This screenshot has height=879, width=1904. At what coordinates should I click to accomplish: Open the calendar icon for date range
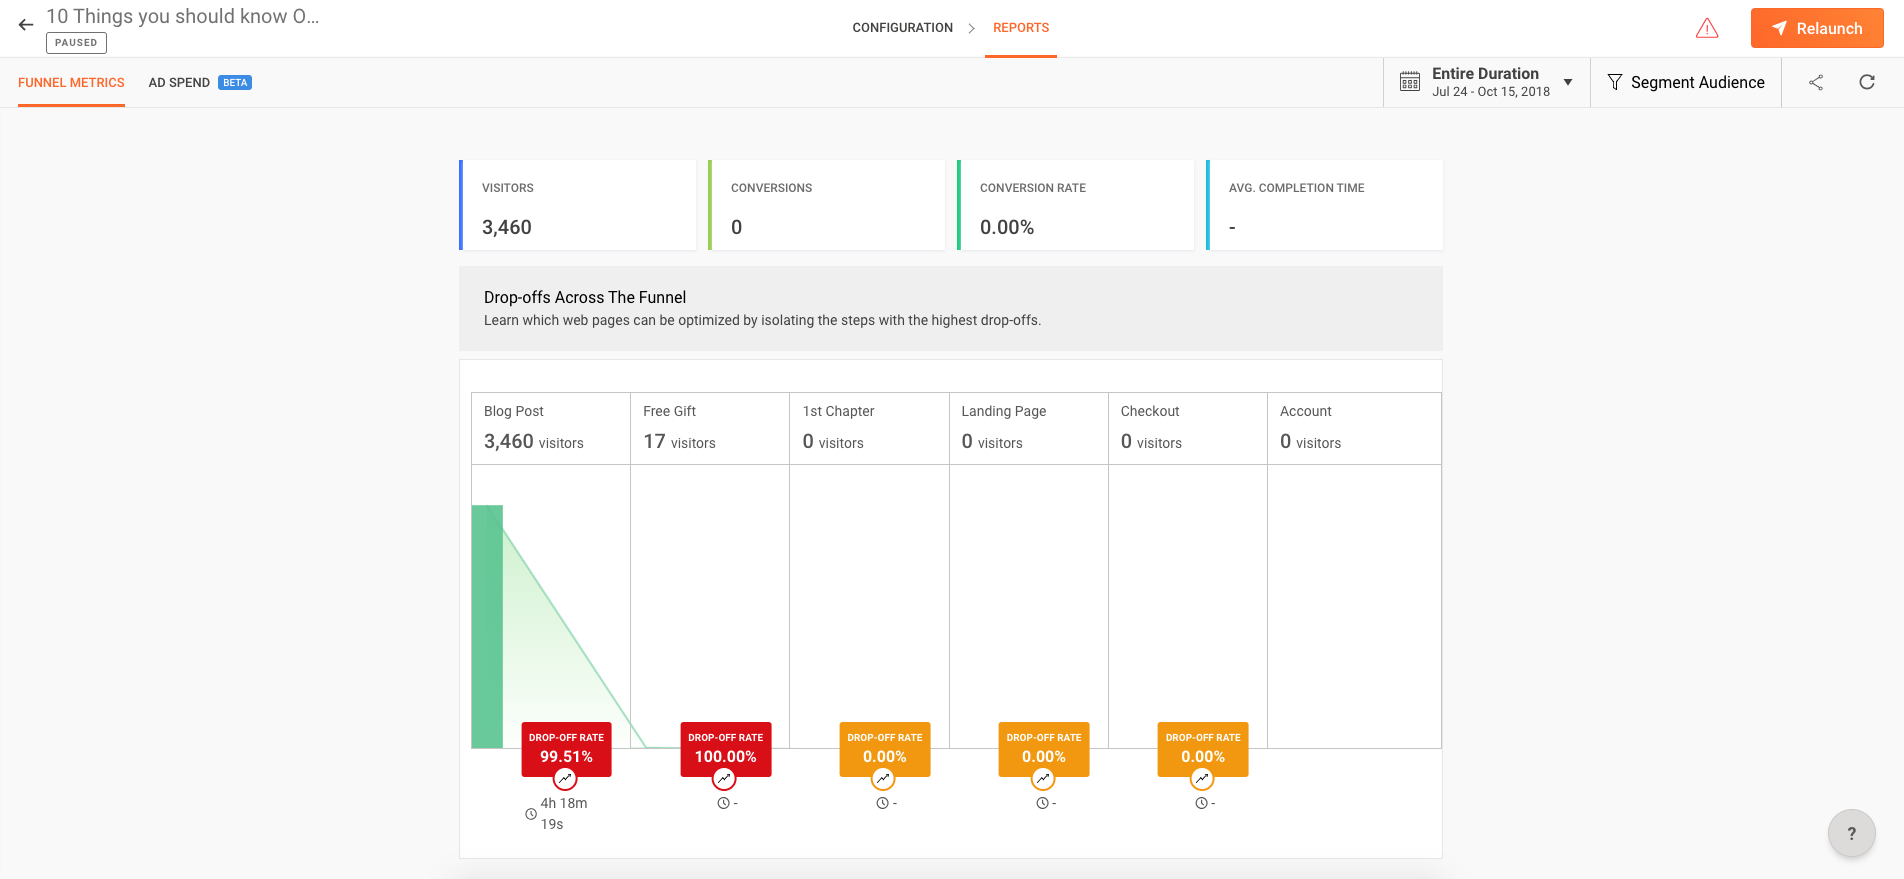pos(1410,82)
